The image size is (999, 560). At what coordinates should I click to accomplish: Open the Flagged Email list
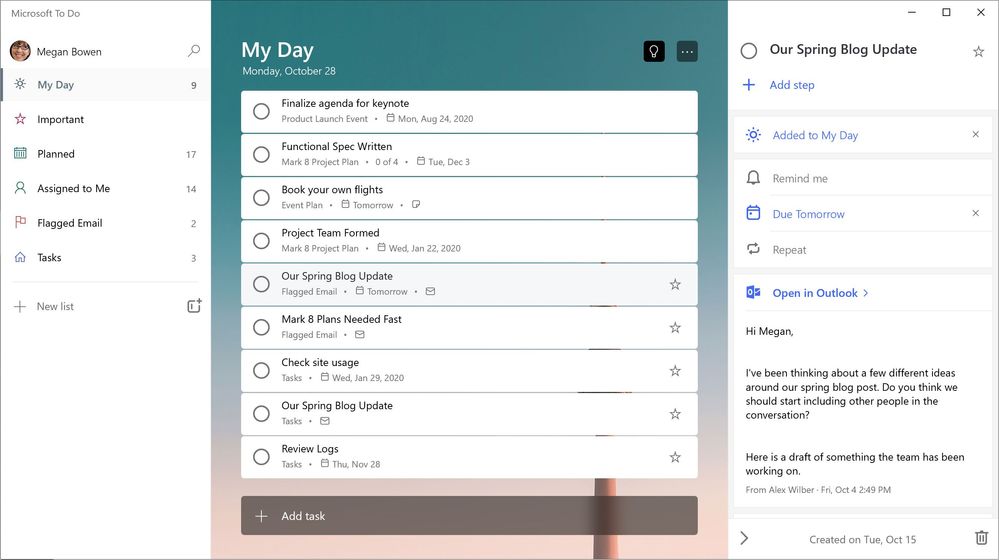(106, 223)
